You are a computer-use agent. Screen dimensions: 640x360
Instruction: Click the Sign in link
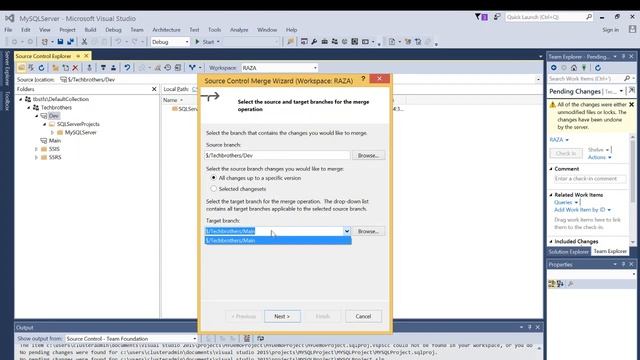(611, 30)
